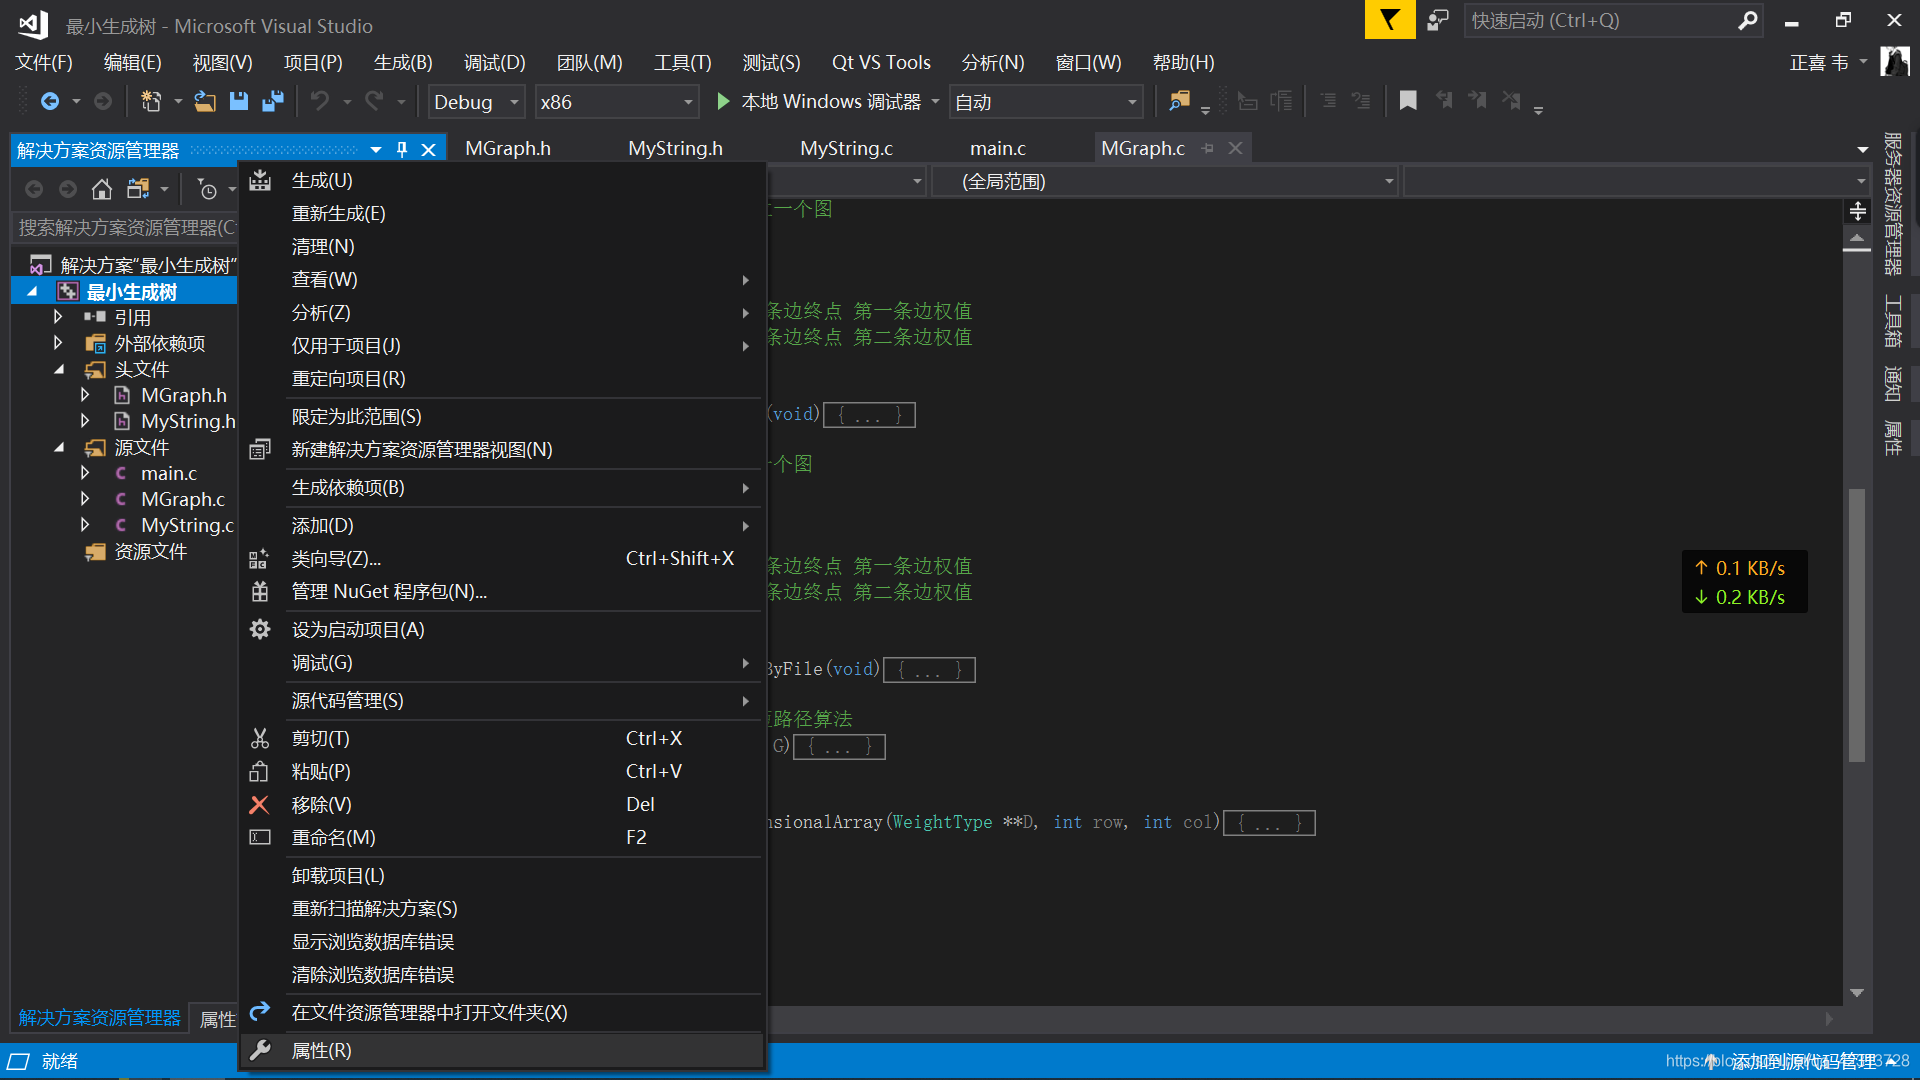This screenshot has width=1920, height=1080.
Task: Expand the main.c tree node
Action: pyautogui.click(x=85, y=473)
